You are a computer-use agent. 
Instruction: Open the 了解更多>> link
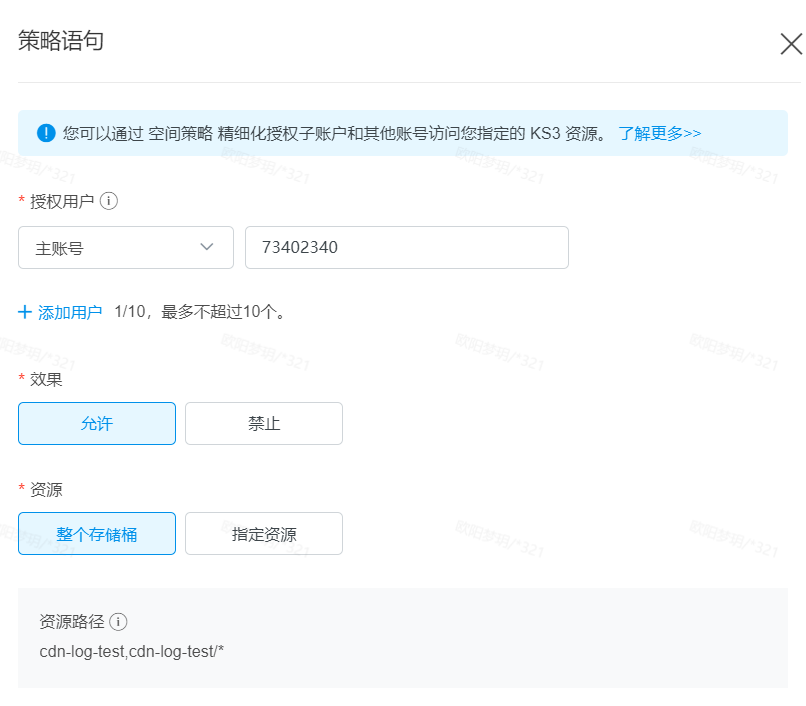tap(659, 133)
